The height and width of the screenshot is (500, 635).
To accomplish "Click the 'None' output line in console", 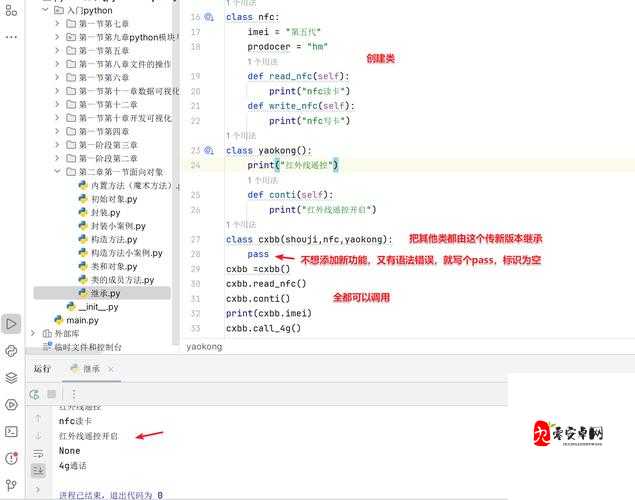I will [69, 451].
